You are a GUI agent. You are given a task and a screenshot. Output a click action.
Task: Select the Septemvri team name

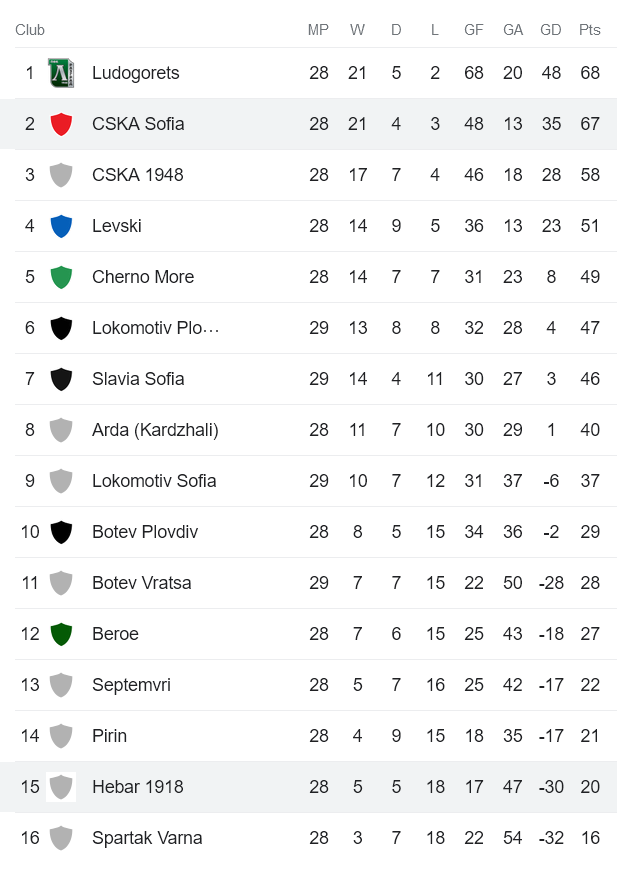tap(134, 684)
